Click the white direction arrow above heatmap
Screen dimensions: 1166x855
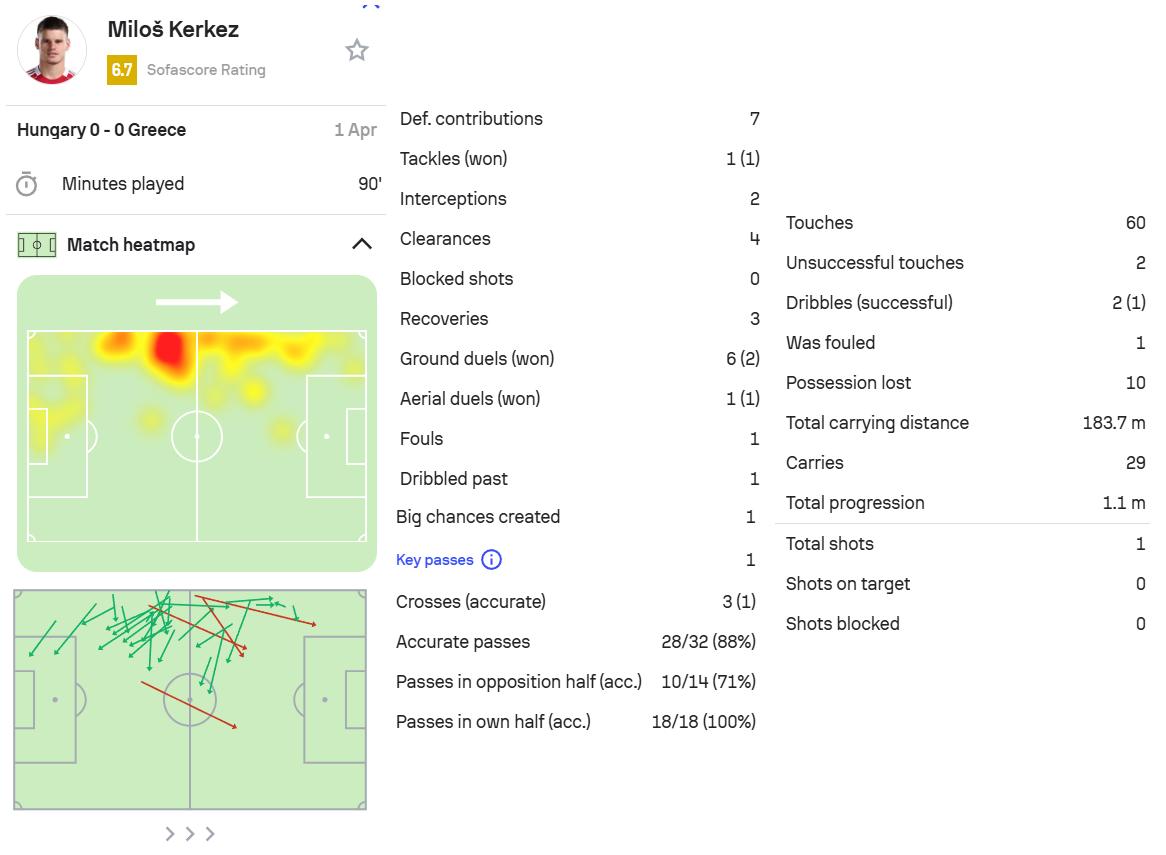coord(197,301)
